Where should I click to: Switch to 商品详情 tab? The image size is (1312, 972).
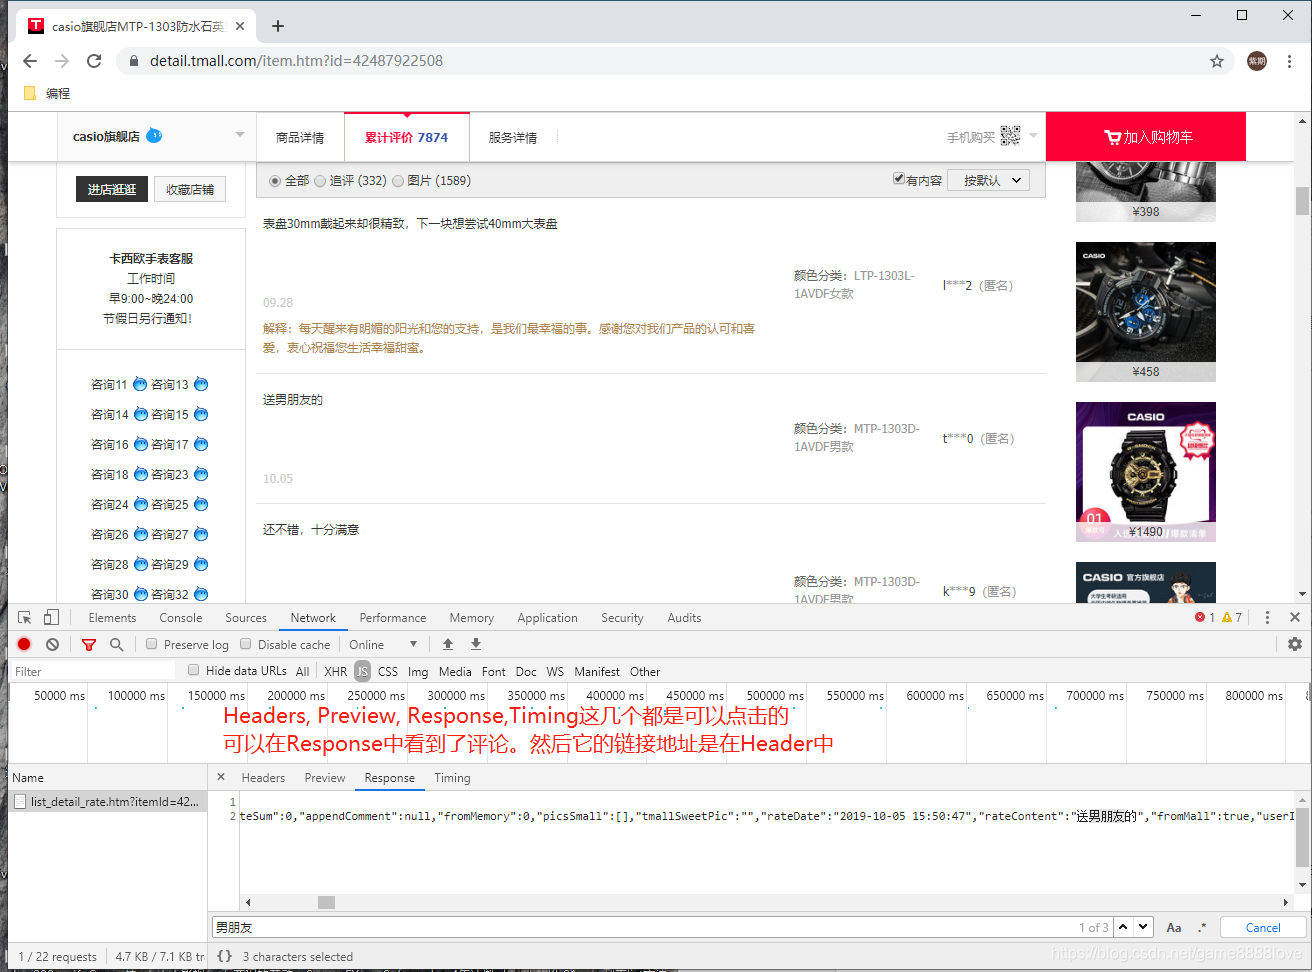pyautogui.click(x=300, y=137)
